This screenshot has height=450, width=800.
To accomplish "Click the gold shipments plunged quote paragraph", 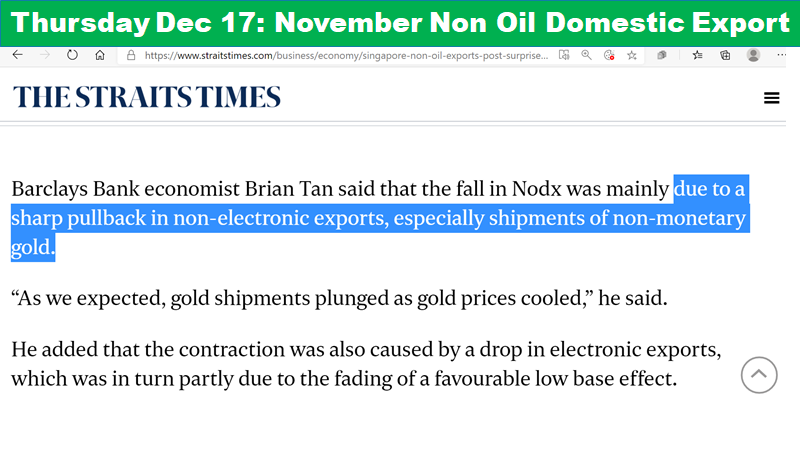I will click(339, 298).
